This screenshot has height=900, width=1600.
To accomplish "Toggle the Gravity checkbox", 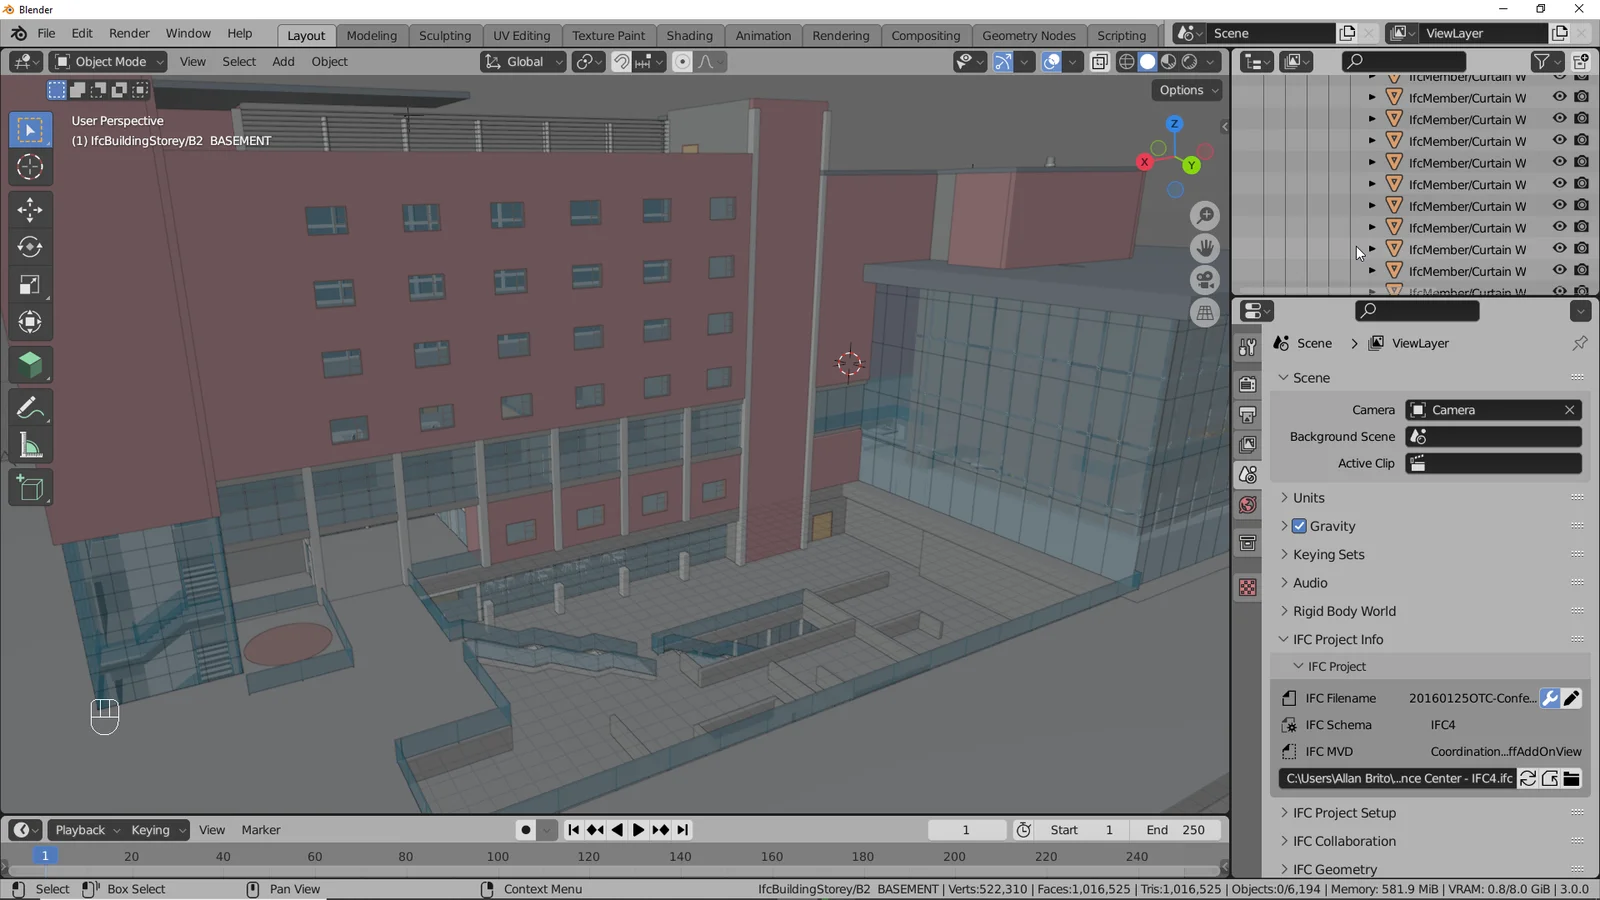I will [1299, 526].
